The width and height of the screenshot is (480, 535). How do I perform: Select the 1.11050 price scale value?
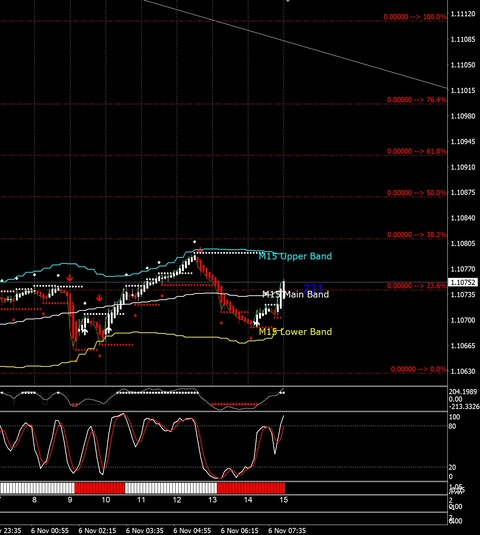[x=463, y=65]
